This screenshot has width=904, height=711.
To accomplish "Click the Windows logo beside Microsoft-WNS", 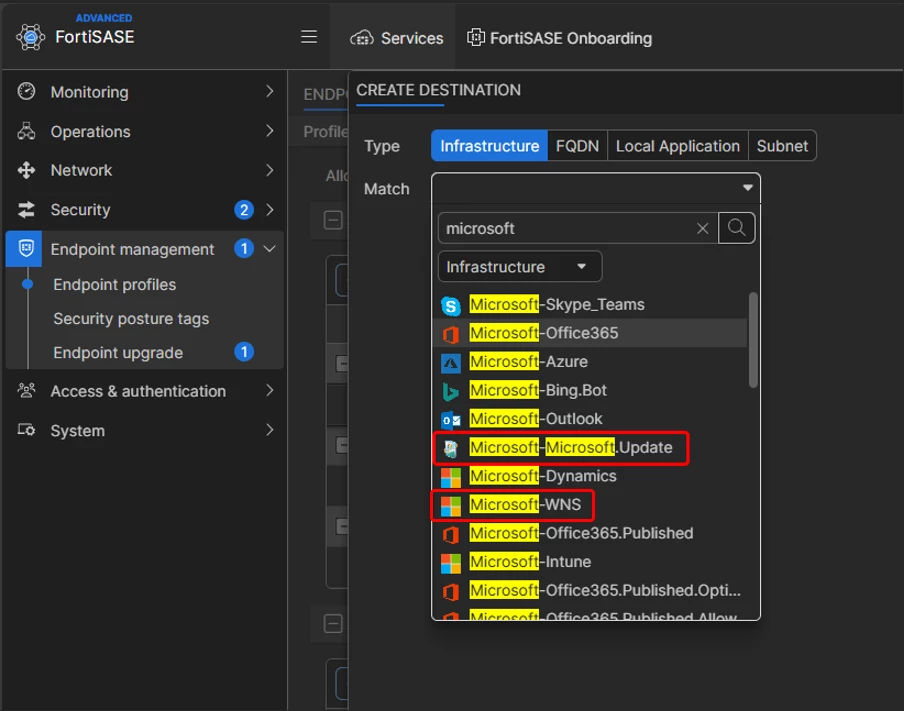I will click(x=451, y=506).
